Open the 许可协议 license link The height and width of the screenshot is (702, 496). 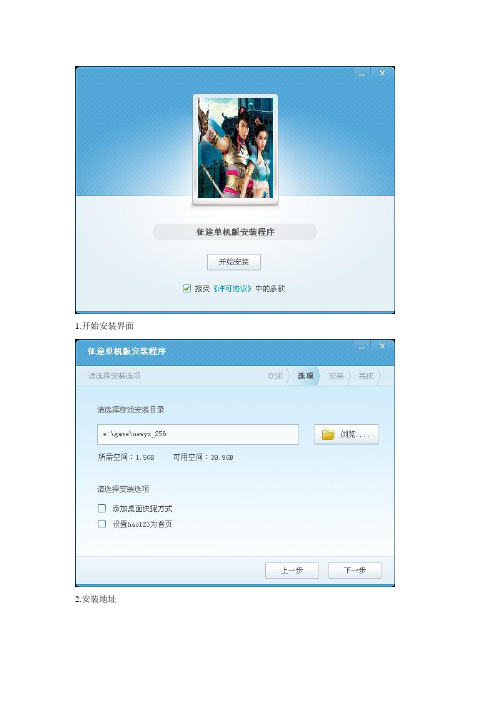[232, 289]
